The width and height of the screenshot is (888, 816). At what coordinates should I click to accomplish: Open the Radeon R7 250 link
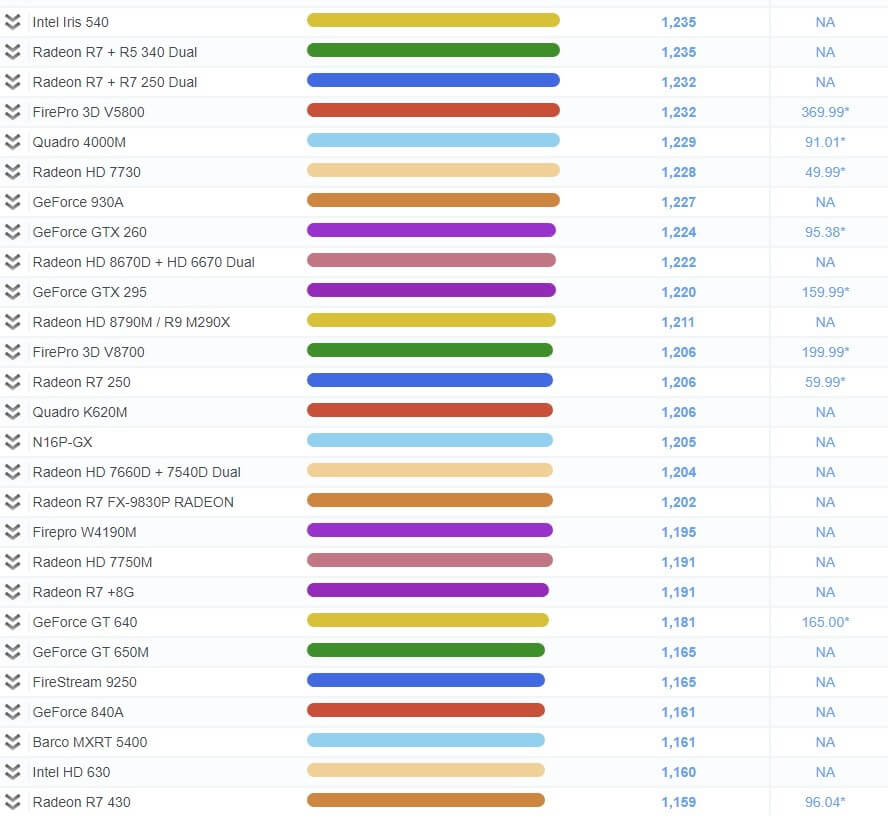[x=82, y=382]
